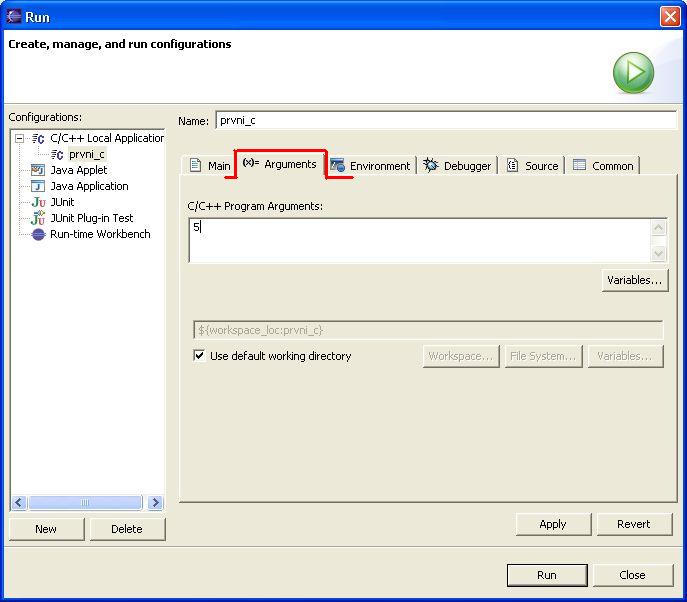Switch to the Common tab
The image size is (687, 602).
[x=603, y=166]
